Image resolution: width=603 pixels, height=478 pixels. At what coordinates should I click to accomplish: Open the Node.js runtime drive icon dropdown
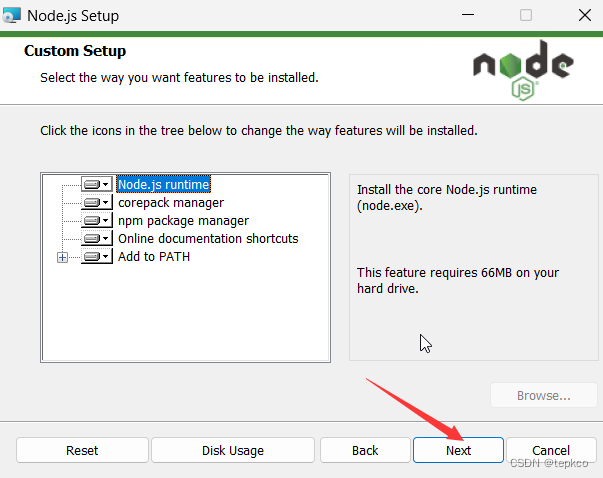pyautogui.click(x=97, y=185)
